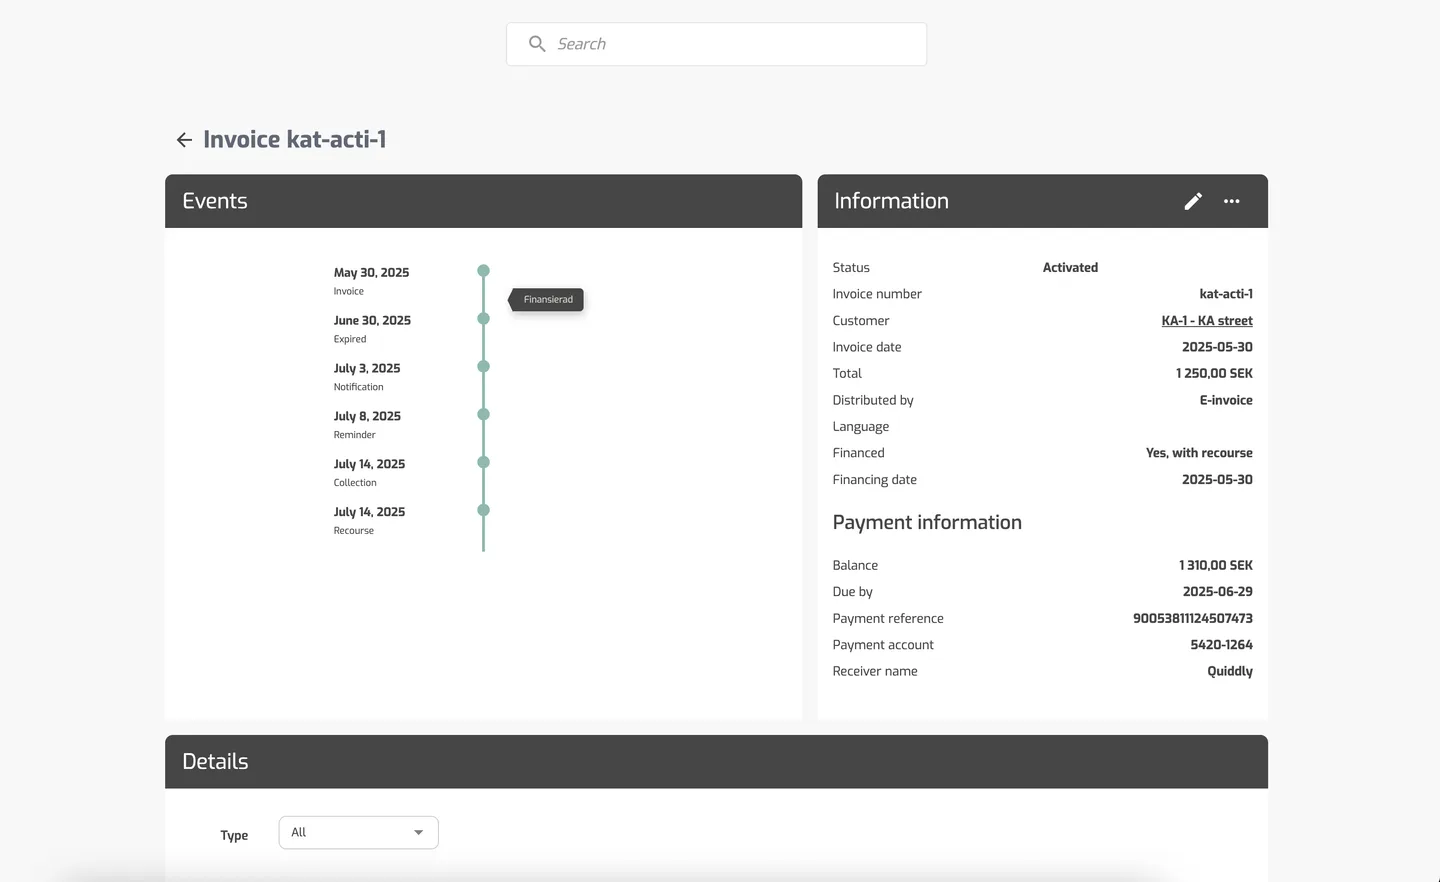Open the three-dot more menu in Information

pyautogui.click(x=1232, y=201)
